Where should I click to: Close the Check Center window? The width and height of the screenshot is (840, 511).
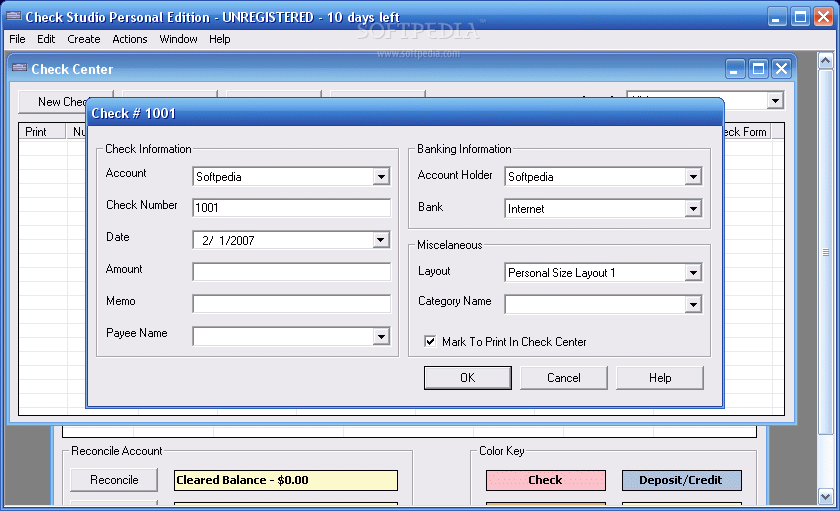[782, 69]
